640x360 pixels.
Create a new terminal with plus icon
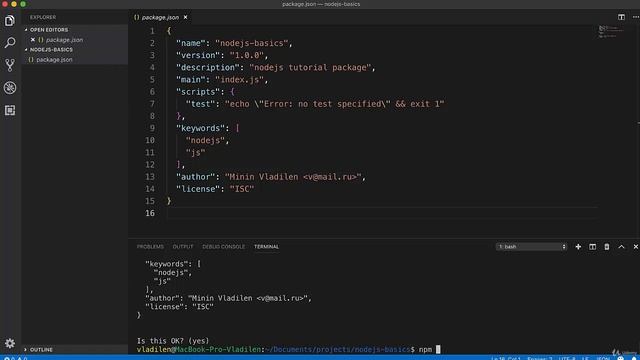(578, 247)
